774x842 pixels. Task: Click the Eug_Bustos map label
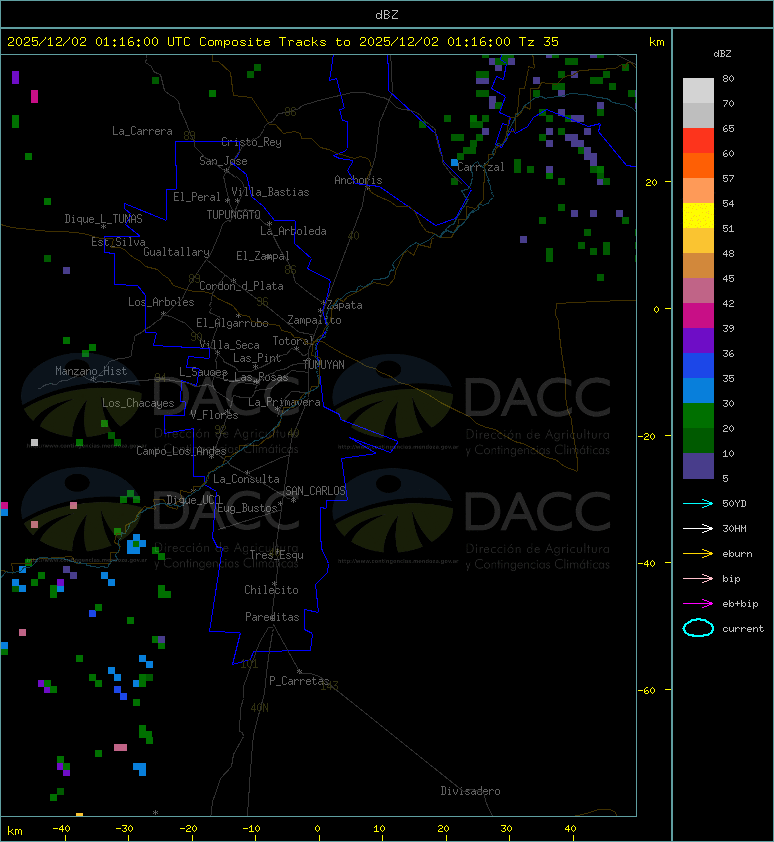point(247,508)
